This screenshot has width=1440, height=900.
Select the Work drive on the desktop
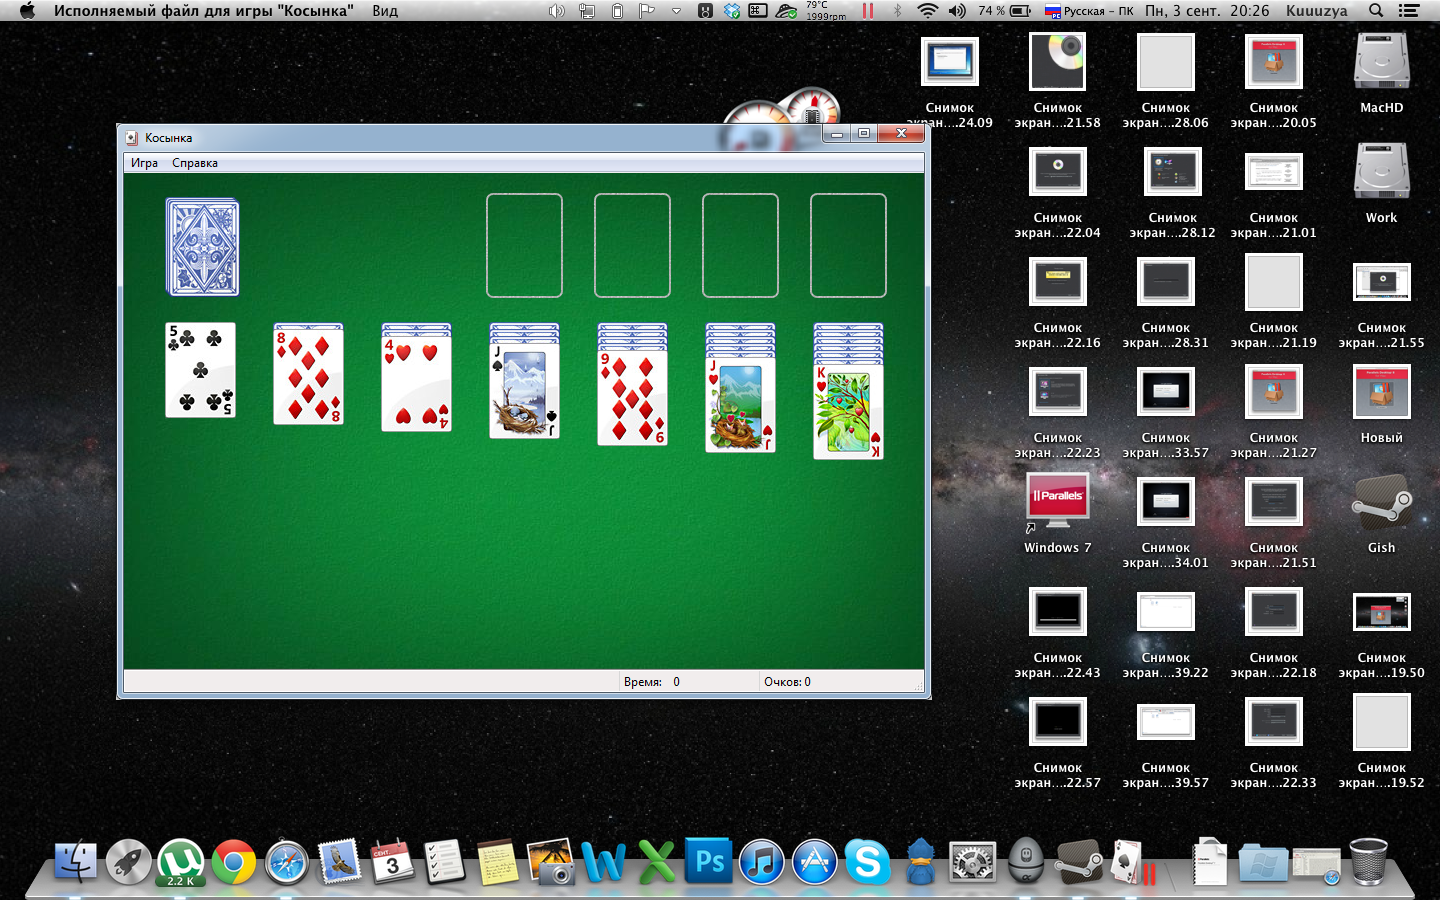click(1381, 183)
